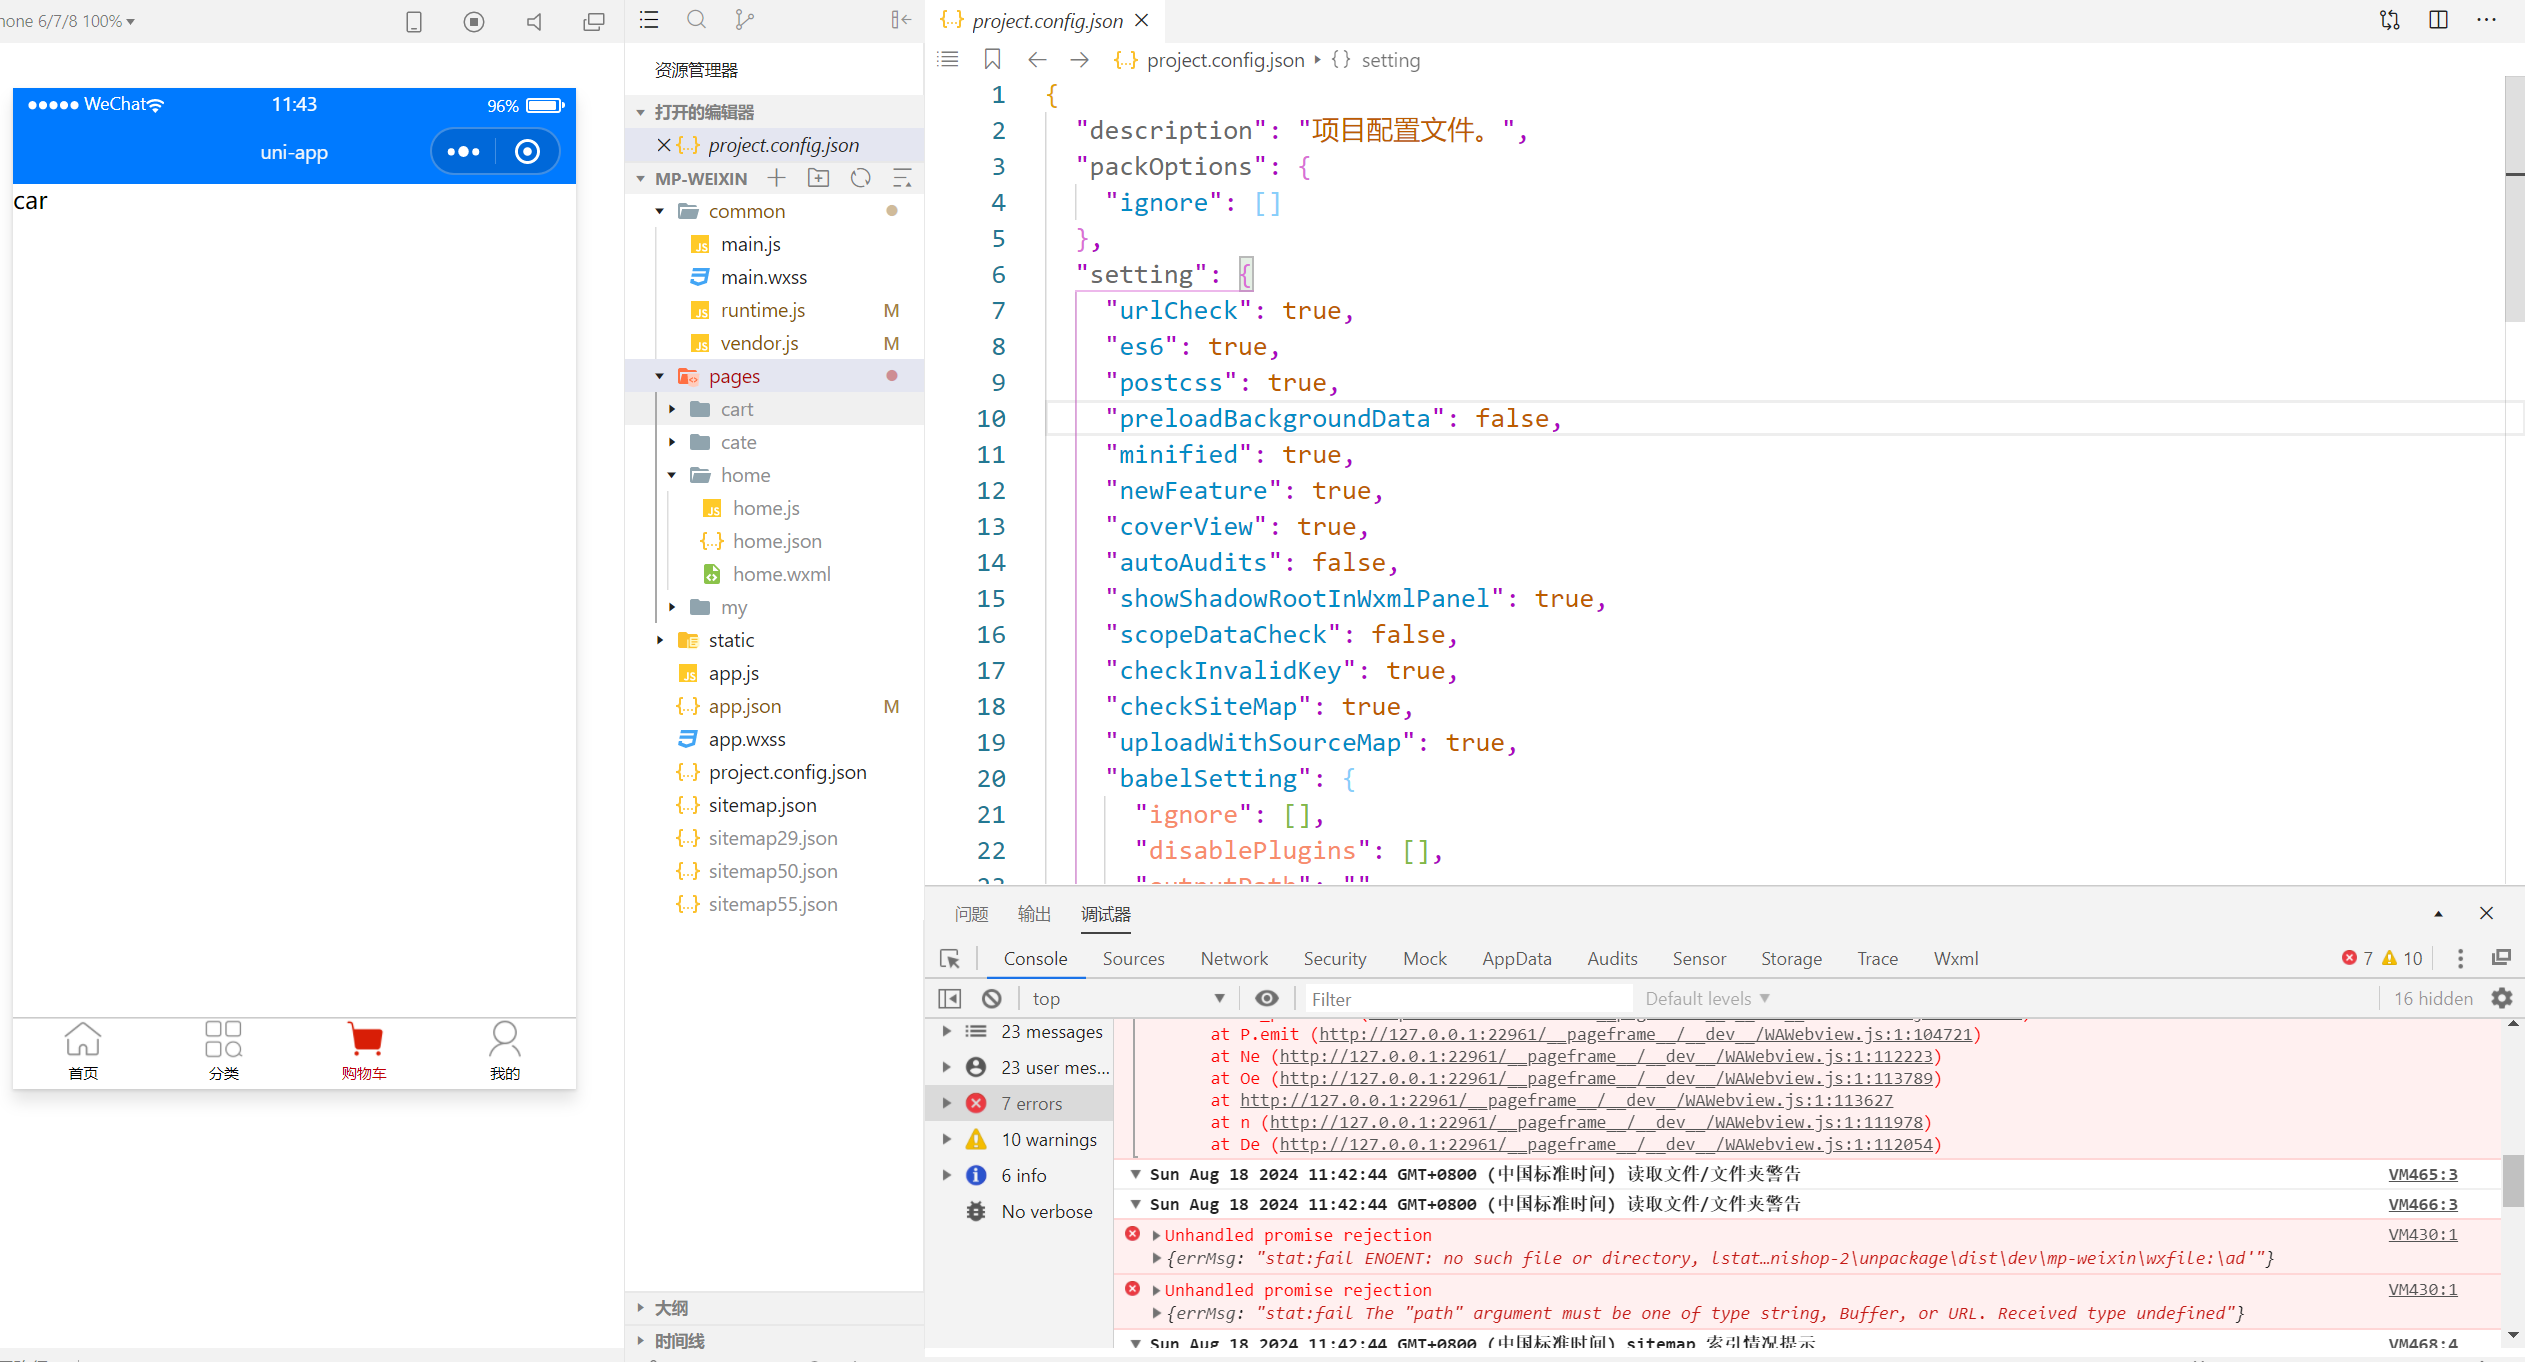Open the console settings gear
This screenshot has height=1362, width=2525.
(2502, 998)
